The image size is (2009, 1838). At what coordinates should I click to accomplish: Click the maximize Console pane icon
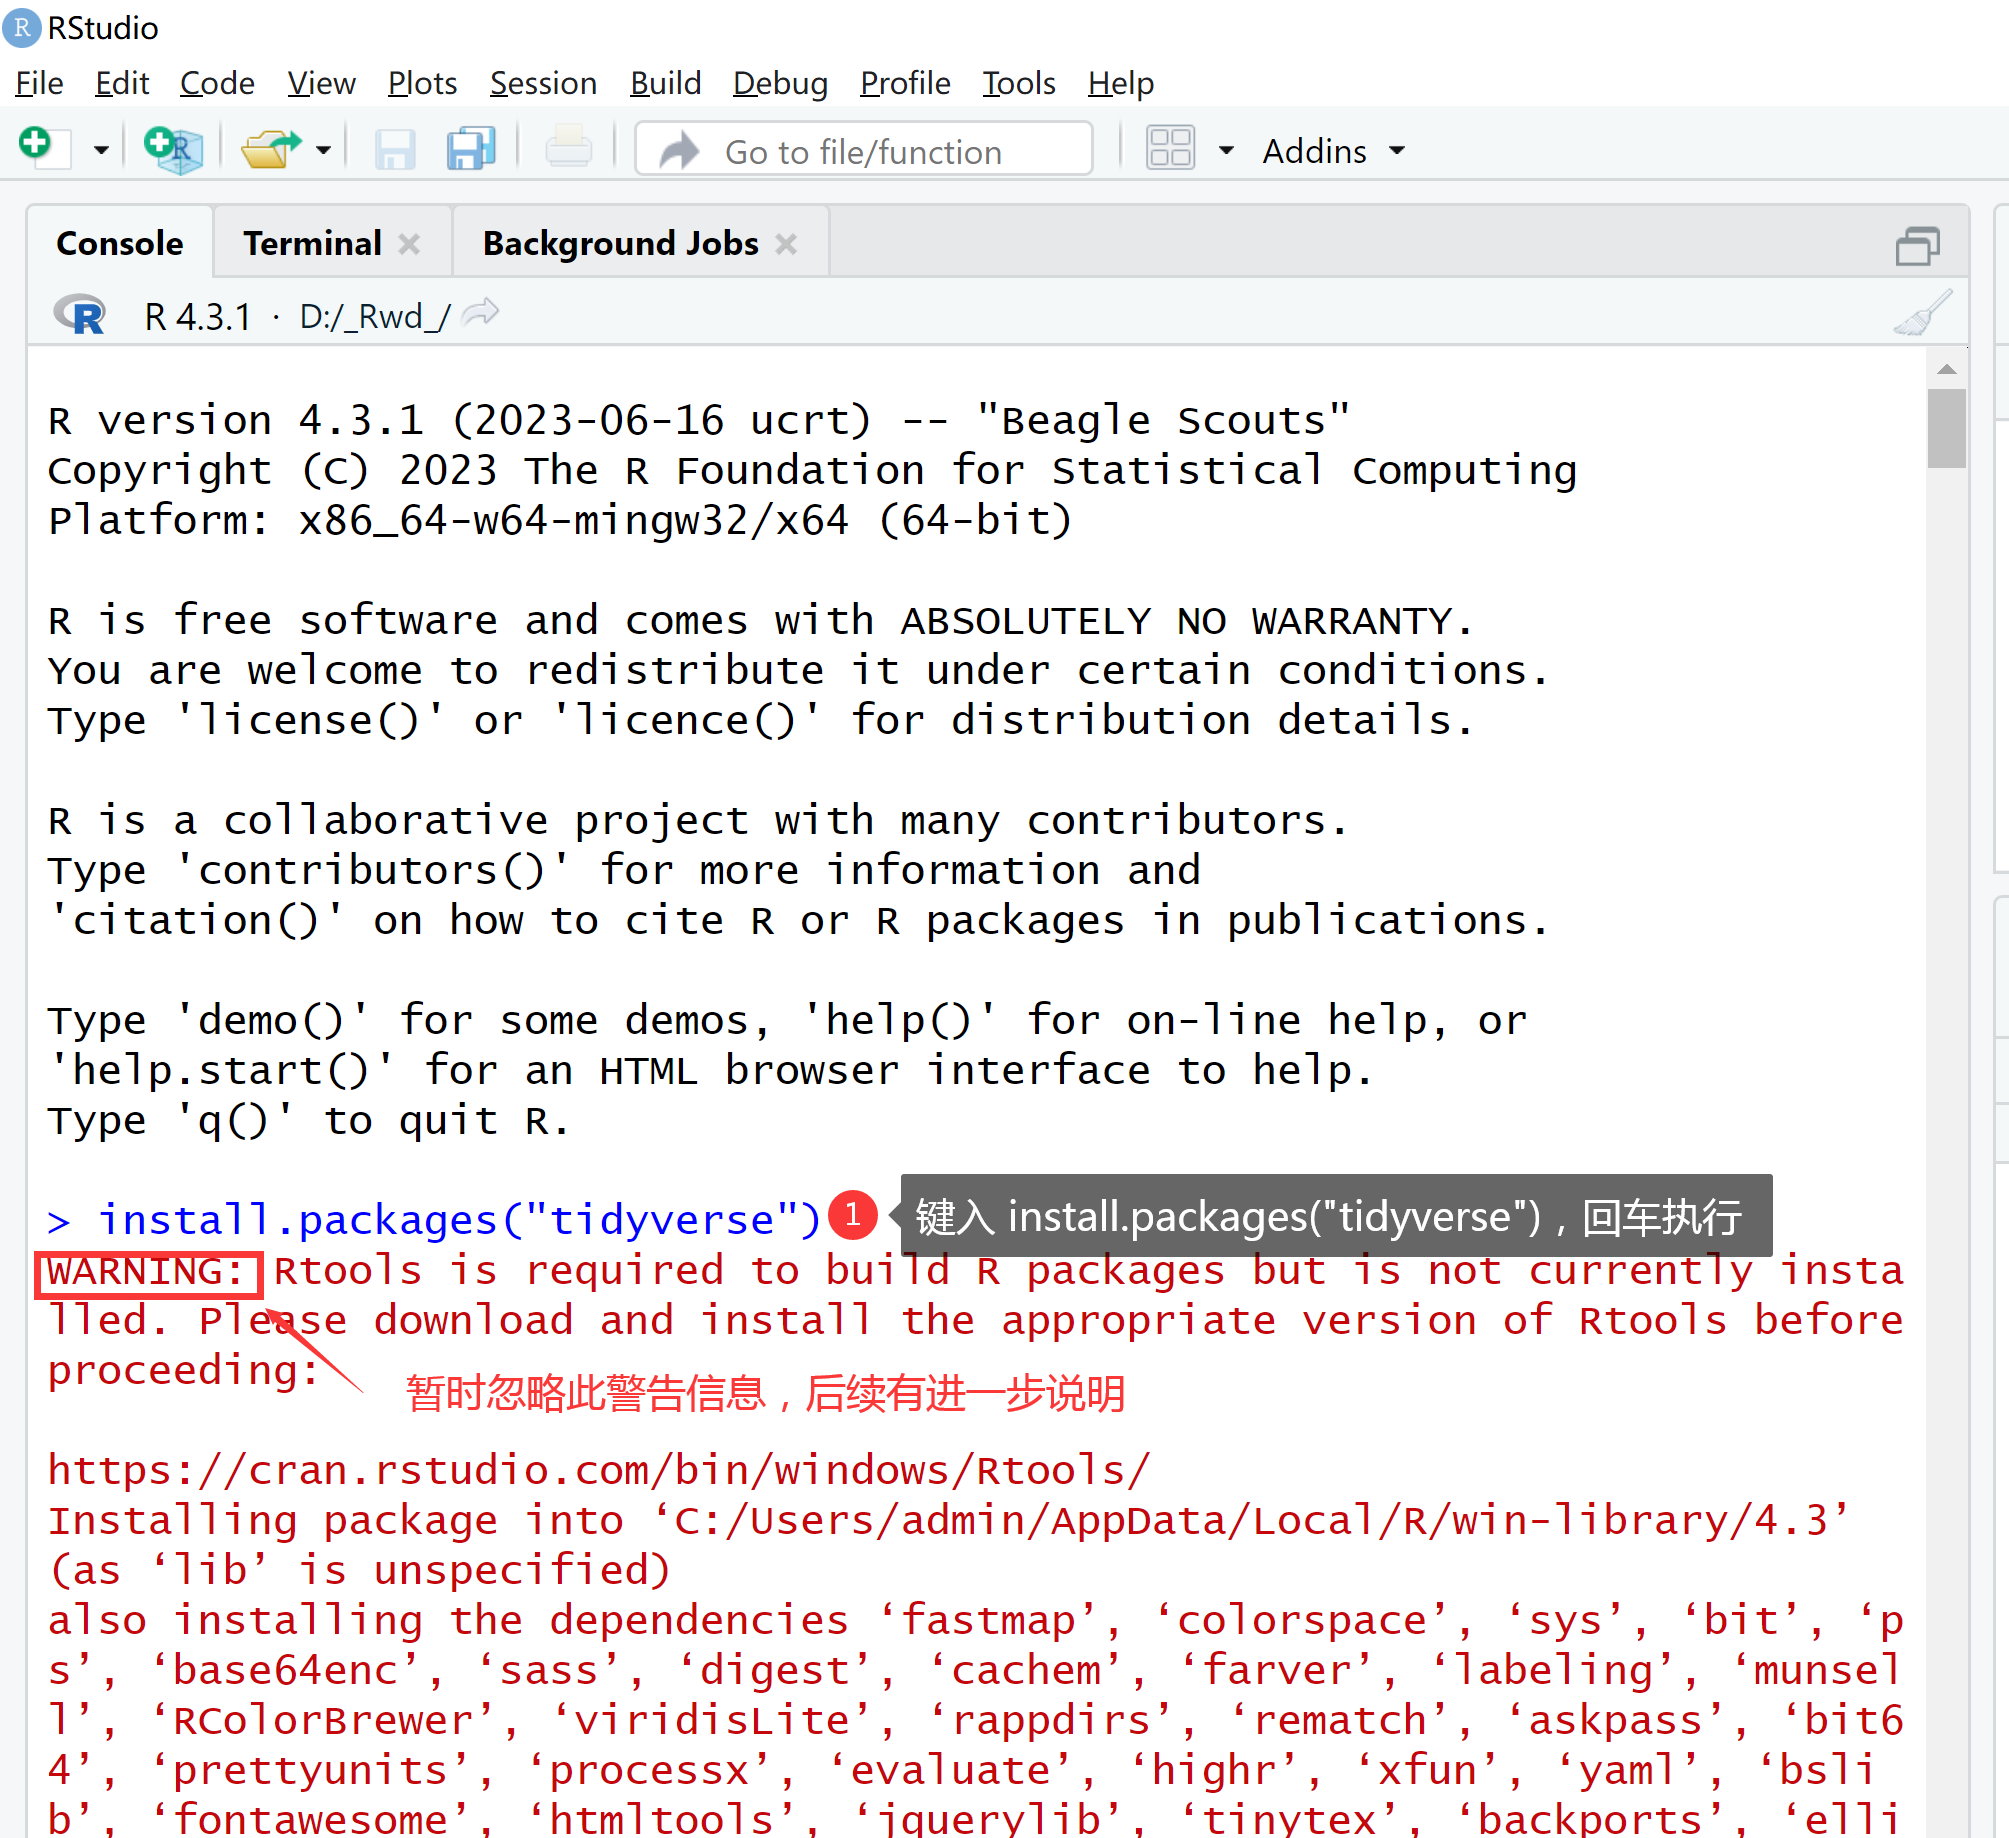coord(1917,246)
